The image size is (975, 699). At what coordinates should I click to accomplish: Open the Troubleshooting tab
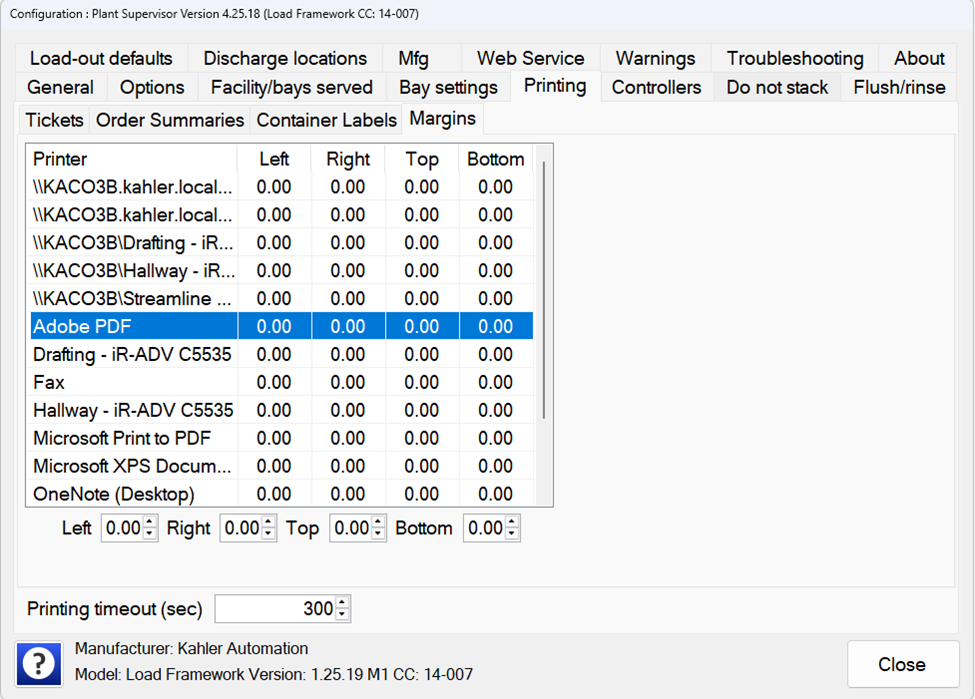tap(794, 58)
